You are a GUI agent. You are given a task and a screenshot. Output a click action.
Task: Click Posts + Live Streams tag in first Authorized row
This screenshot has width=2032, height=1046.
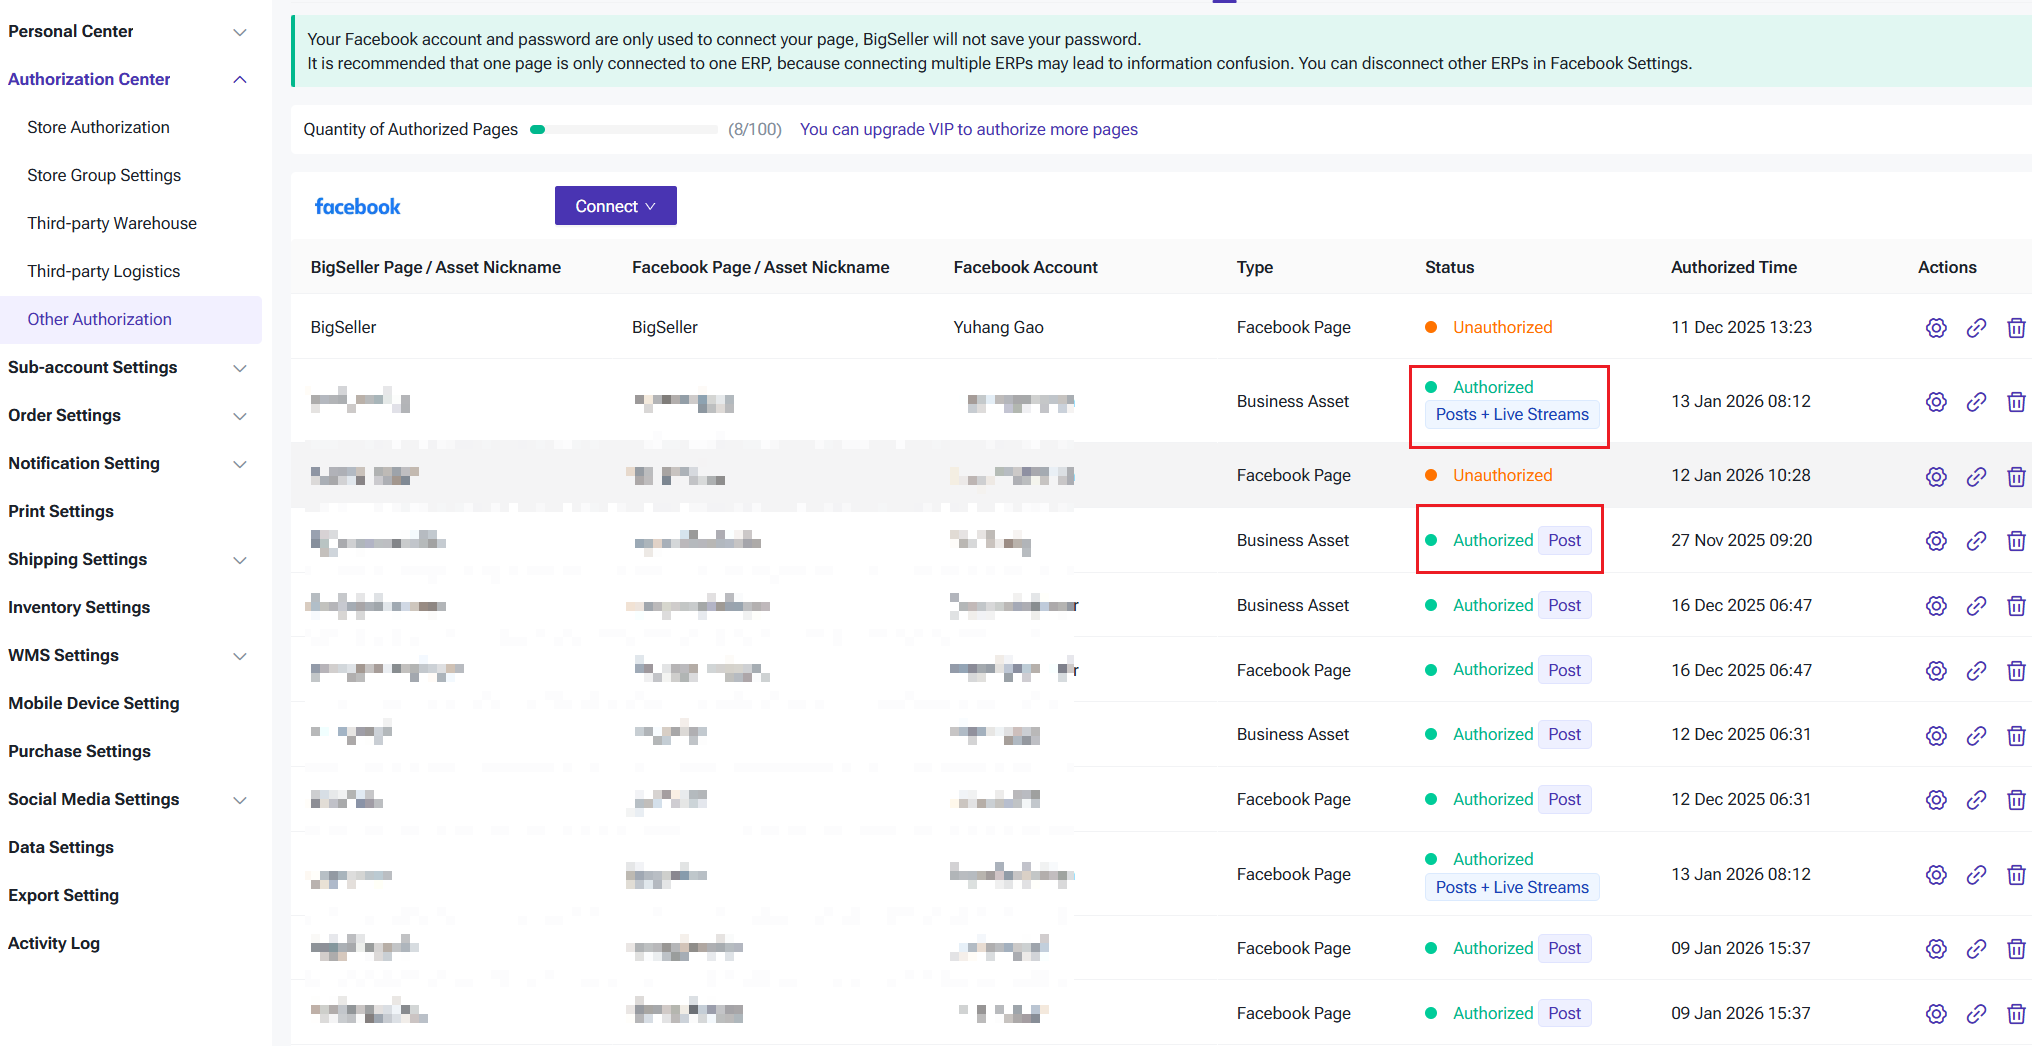tap(1511, 414)
